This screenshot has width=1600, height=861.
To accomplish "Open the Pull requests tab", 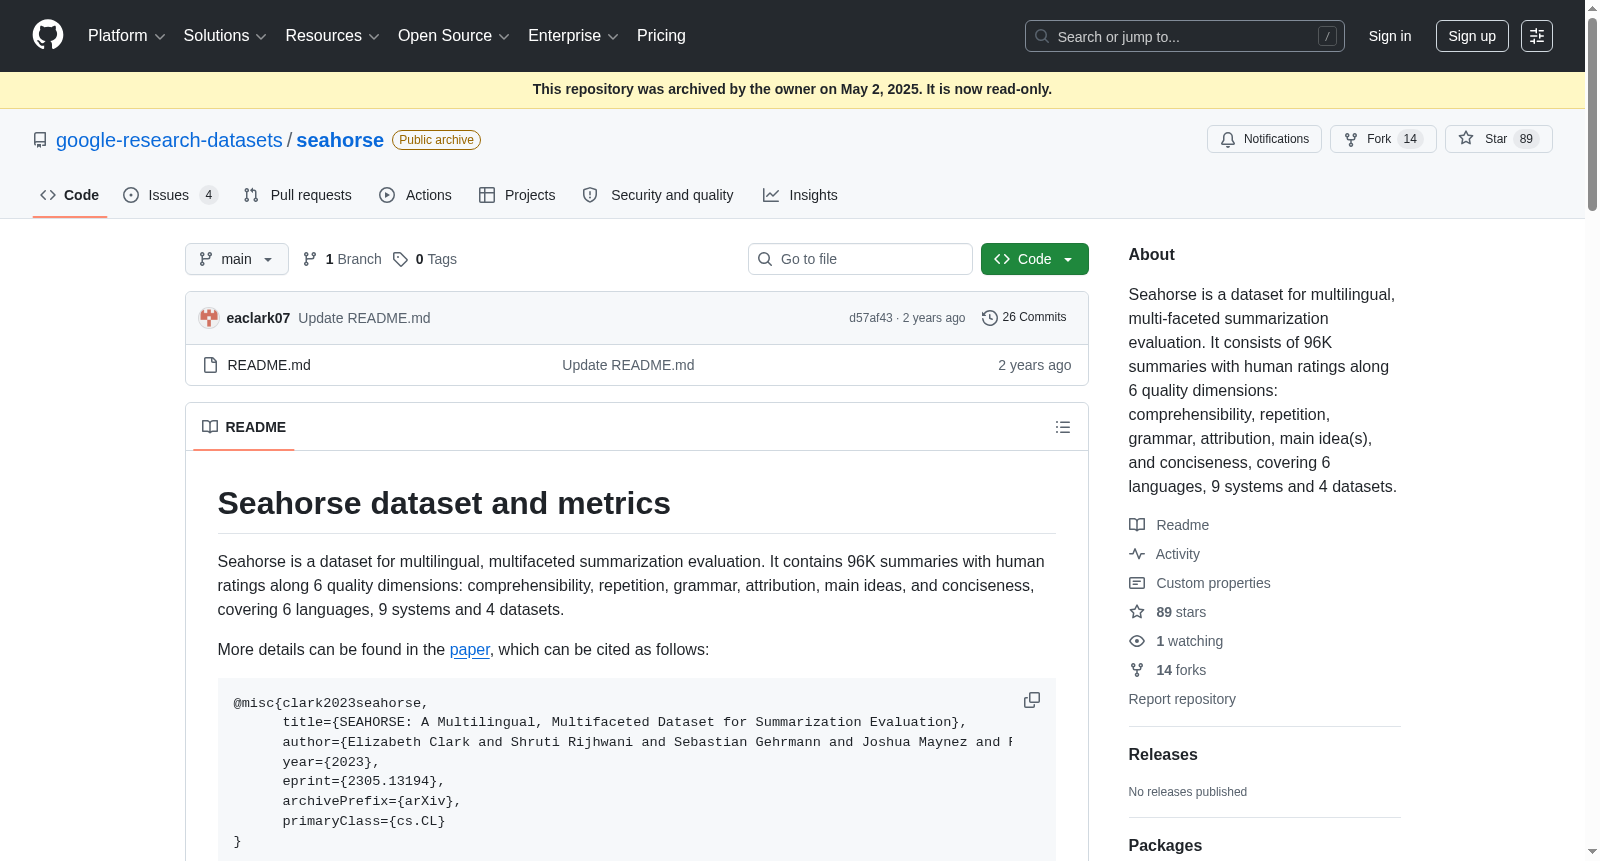I will (297, 195).
